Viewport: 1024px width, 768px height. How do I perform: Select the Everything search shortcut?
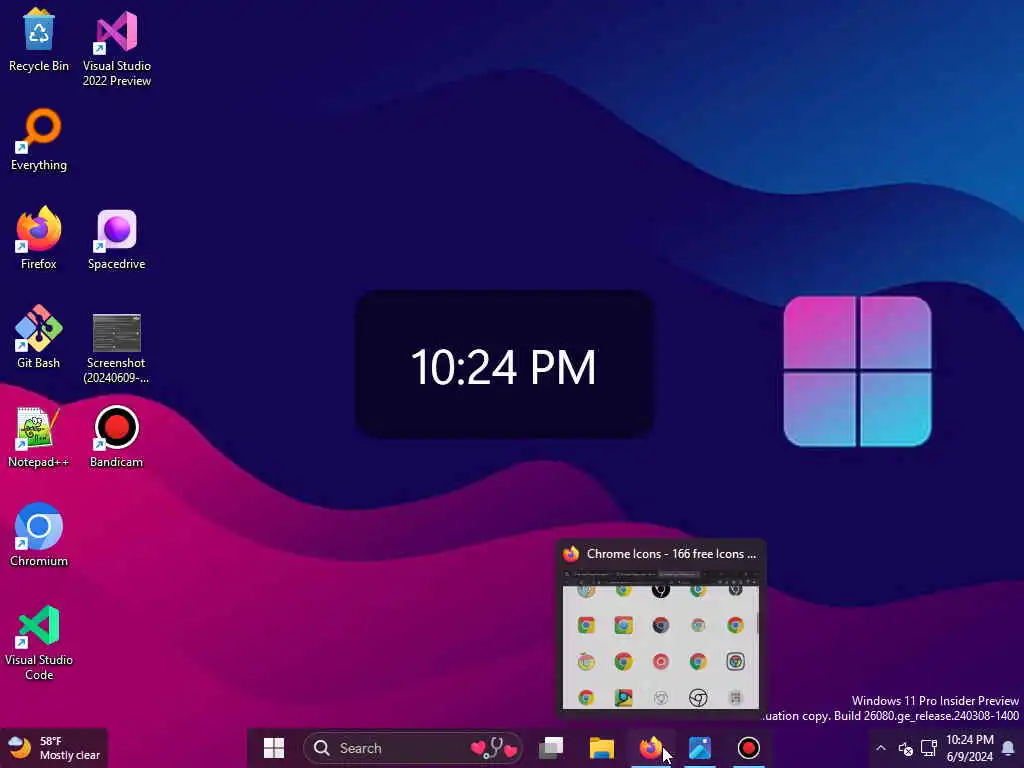coord(39,140)
